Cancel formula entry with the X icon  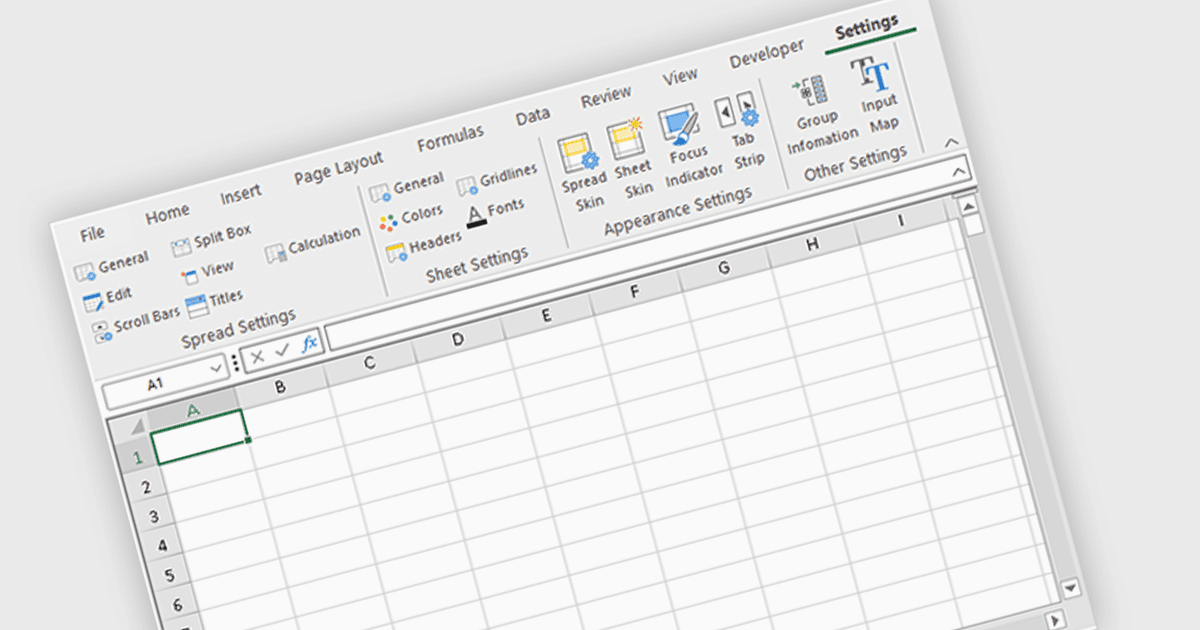click(258, 356)
